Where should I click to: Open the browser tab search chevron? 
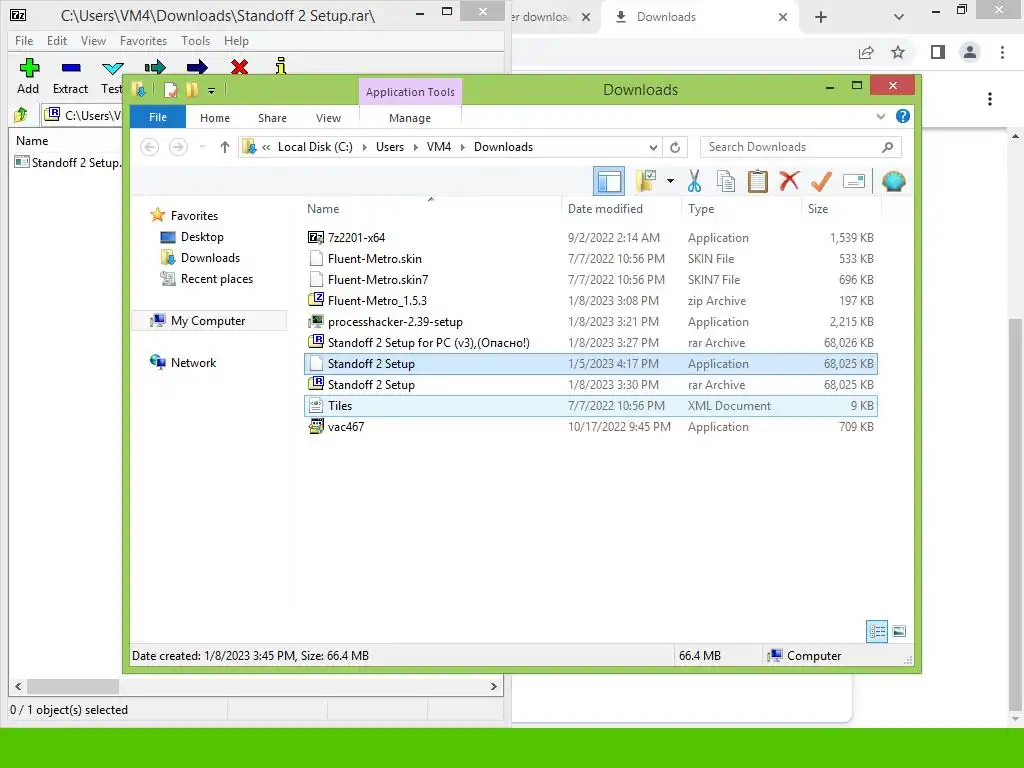click(899, 17)
